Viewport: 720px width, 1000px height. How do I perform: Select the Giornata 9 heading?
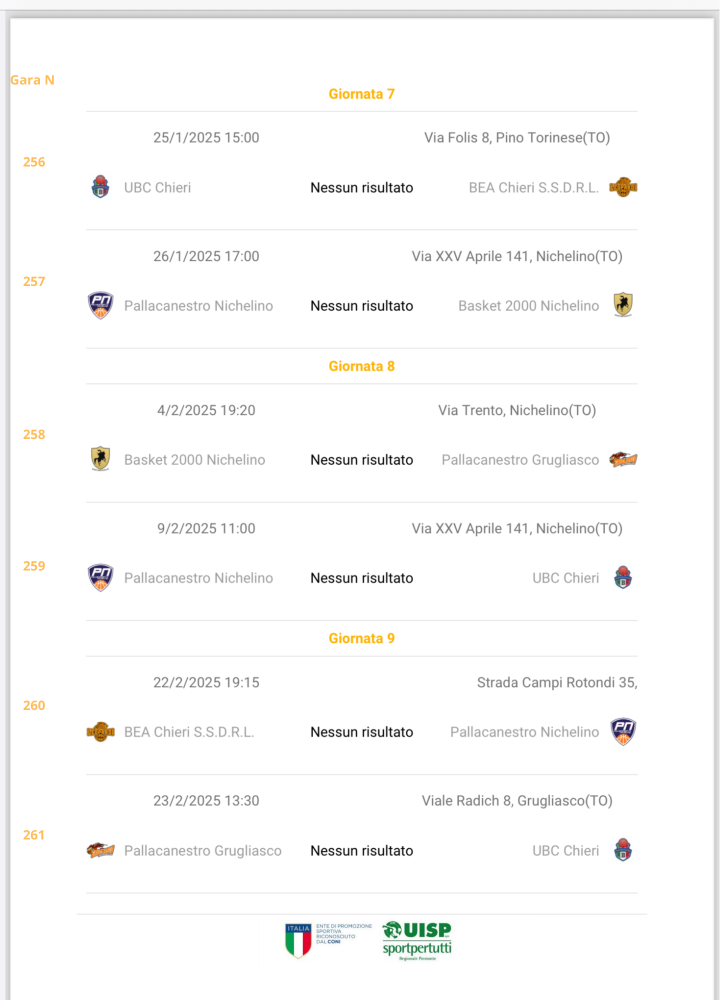(362, 638)
